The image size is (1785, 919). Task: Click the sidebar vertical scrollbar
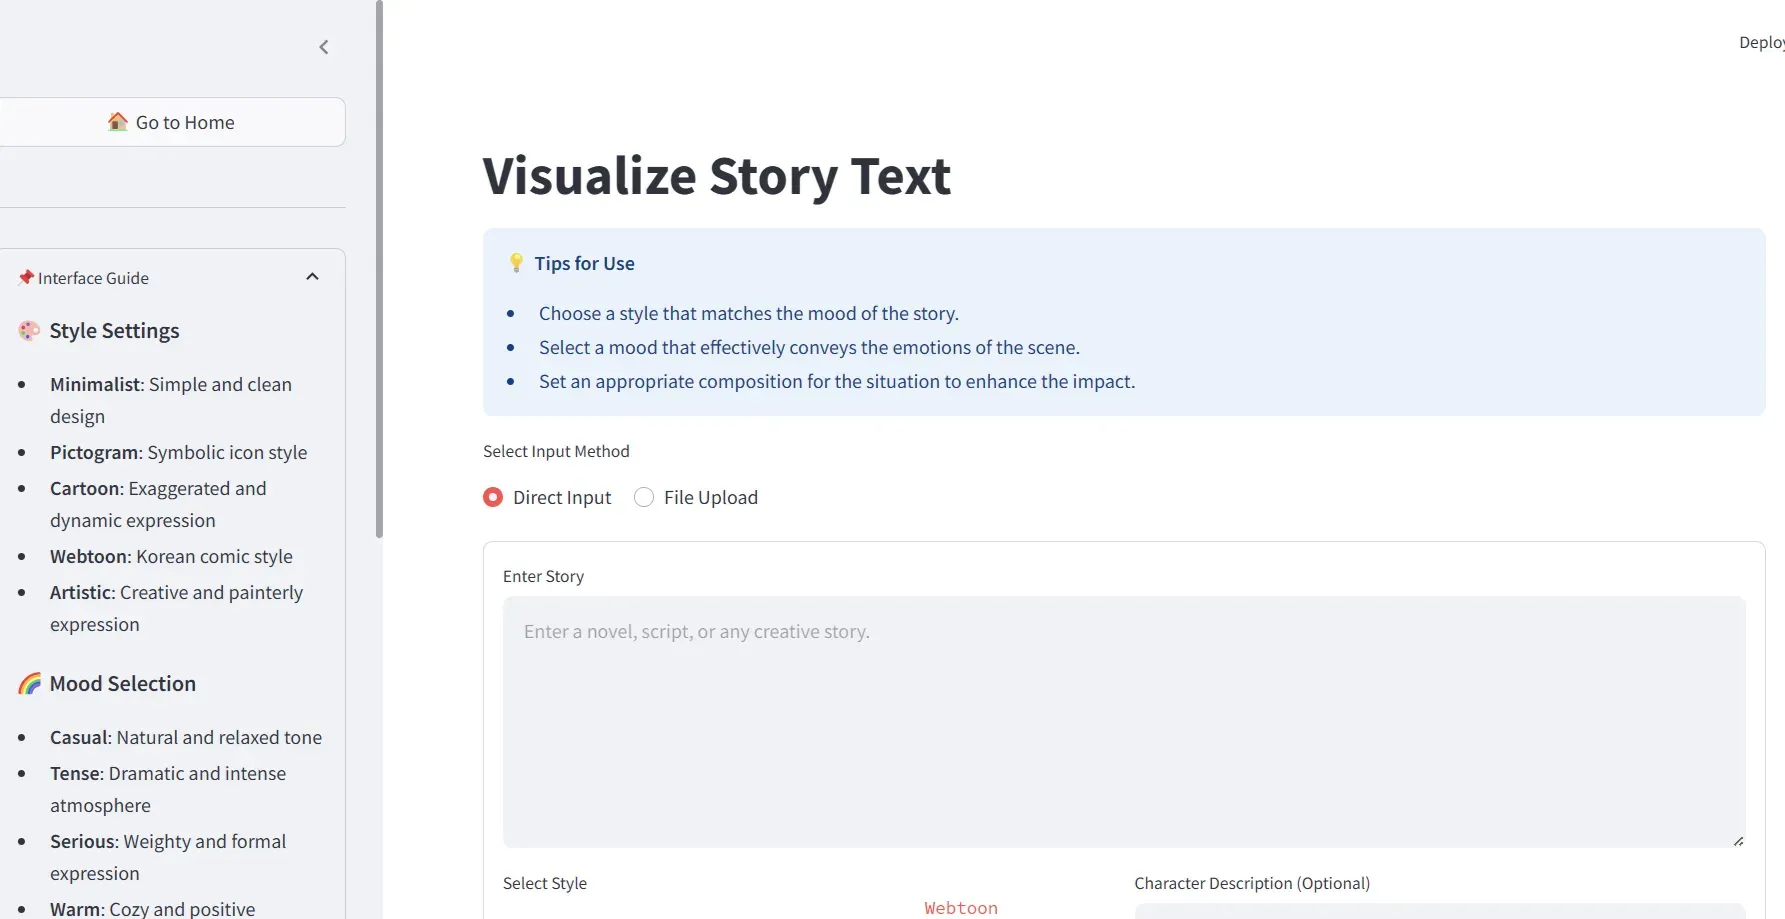[x=379, y=270]
